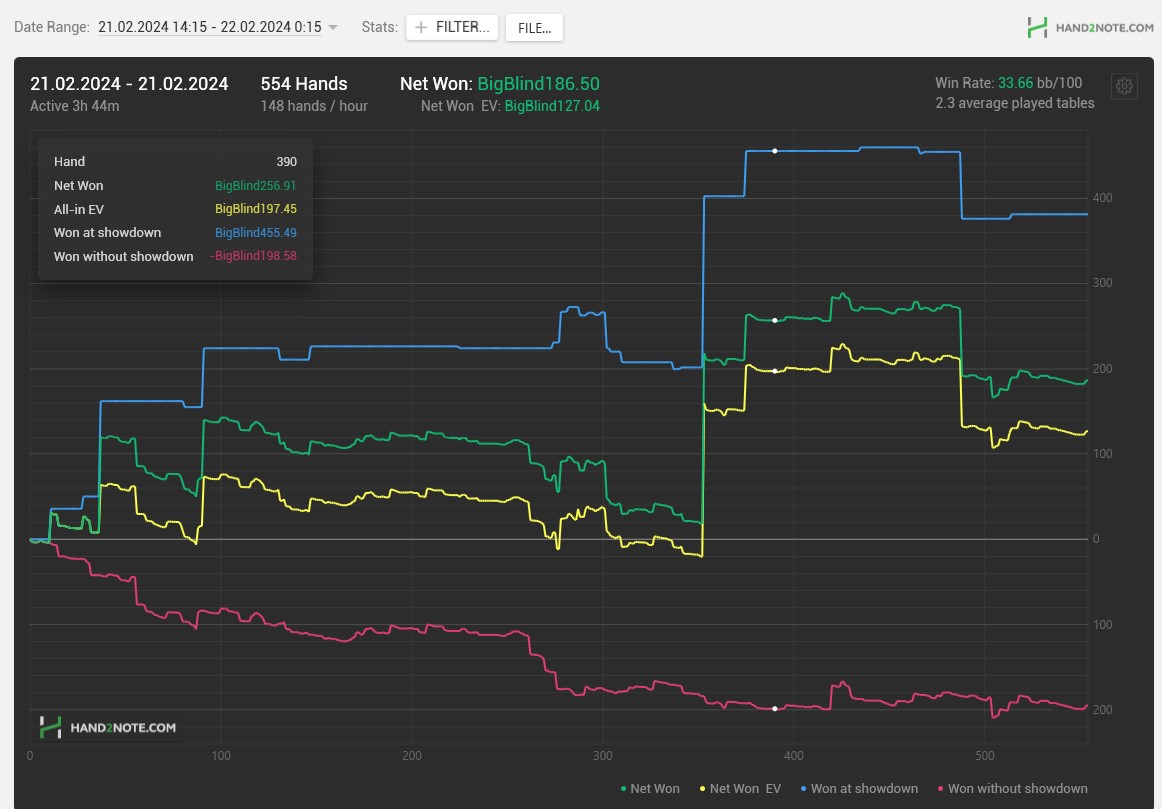Select the white marker on the blue showdown line
This screenshot has height=809, width=1162.
775,151
